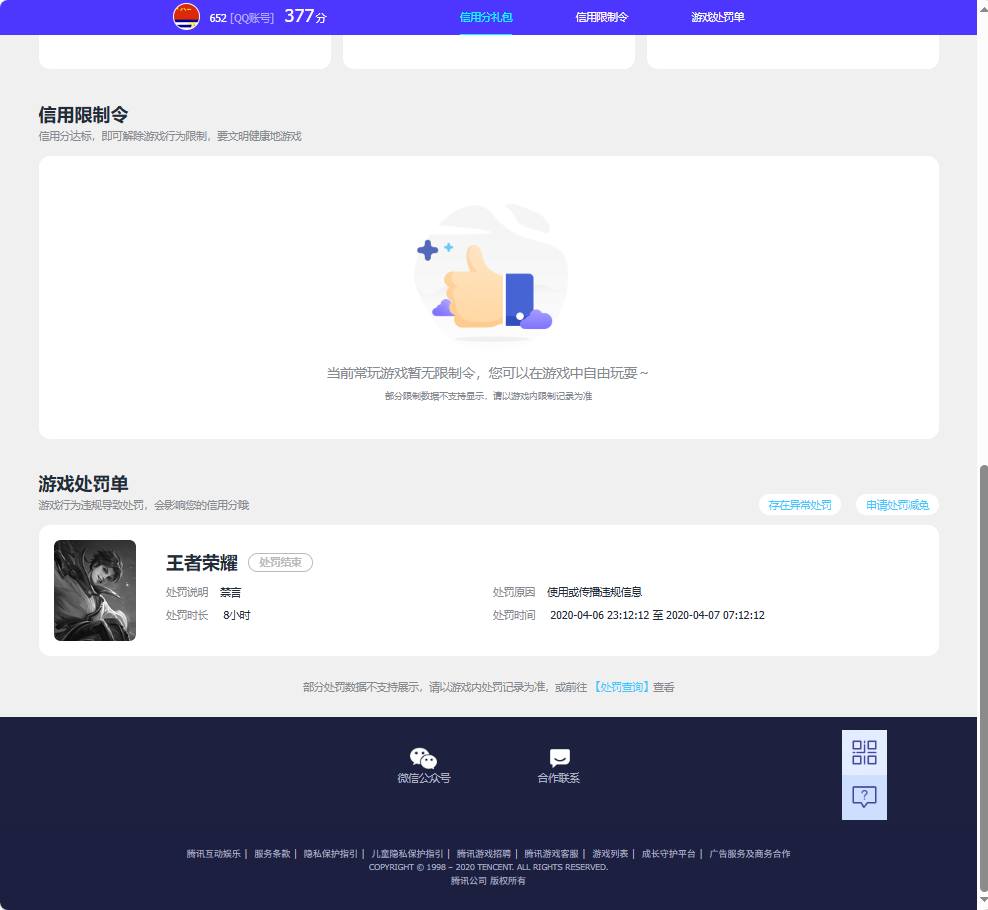The width and height of the screenshot is (988, 910).
Task: Open the 信用分礼包 tab
Action: click(x=486, y=17)
